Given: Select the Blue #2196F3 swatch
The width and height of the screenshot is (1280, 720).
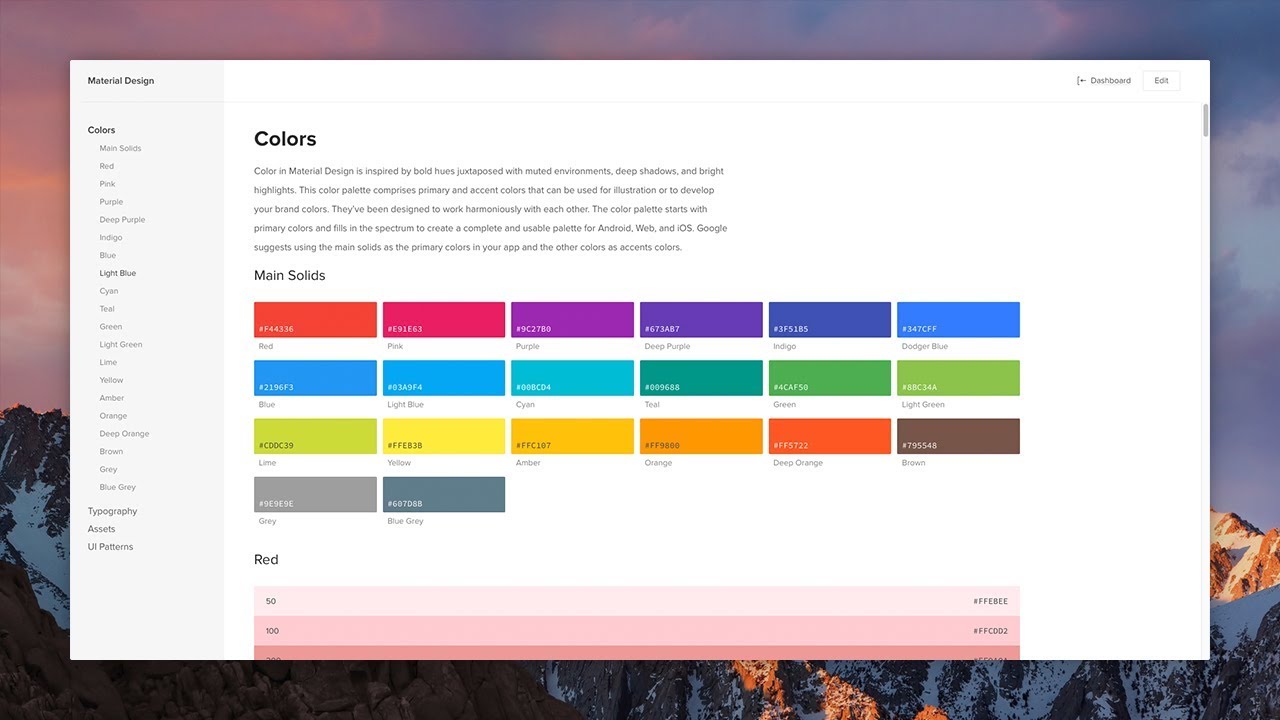Looking at the screenshot, I should coord(315,378).
